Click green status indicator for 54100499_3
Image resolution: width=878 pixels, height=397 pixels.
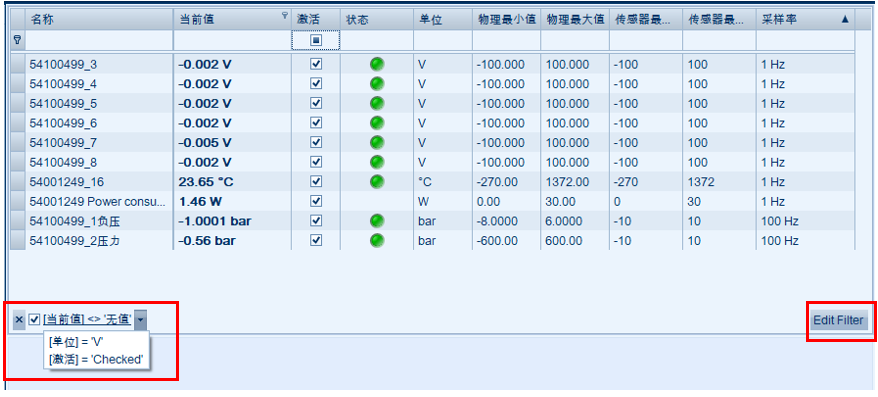pos(377,64)
